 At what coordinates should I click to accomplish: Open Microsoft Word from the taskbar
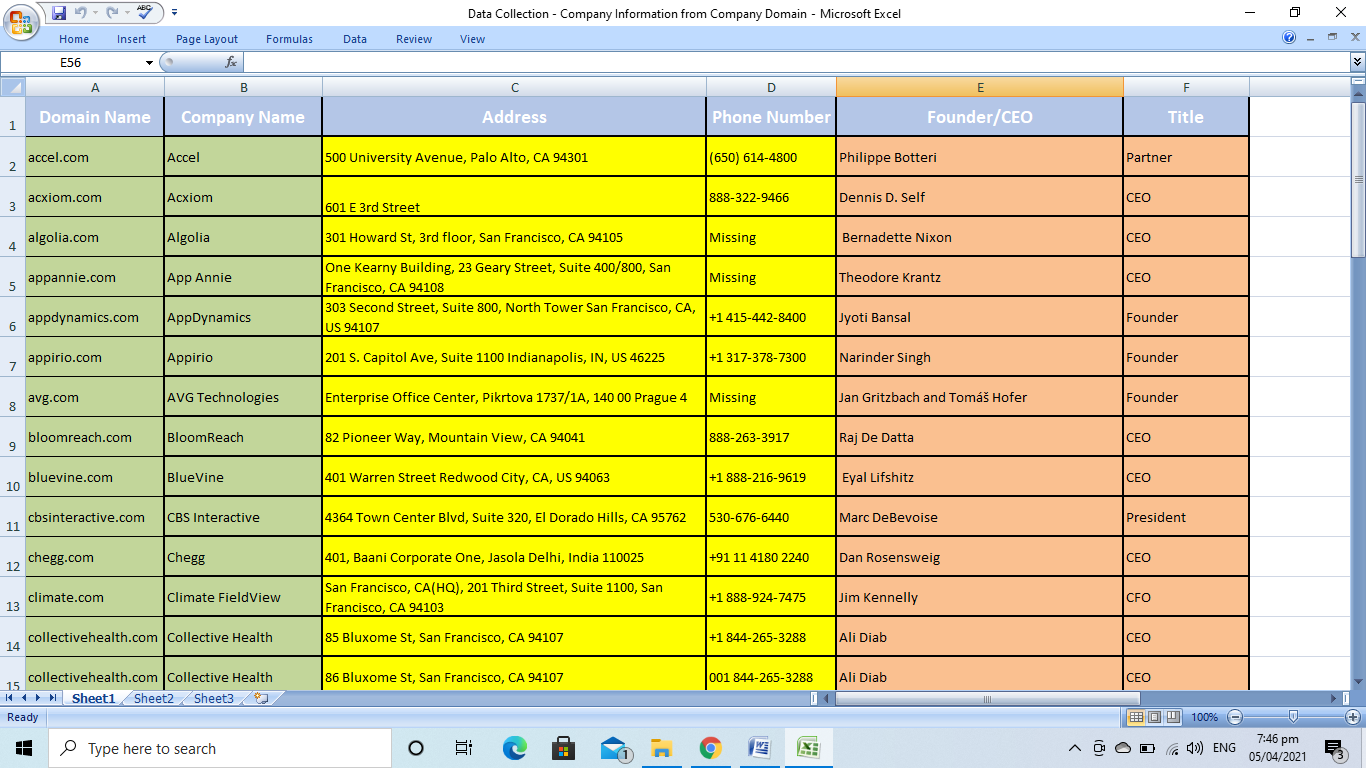(x=760, y=748)
